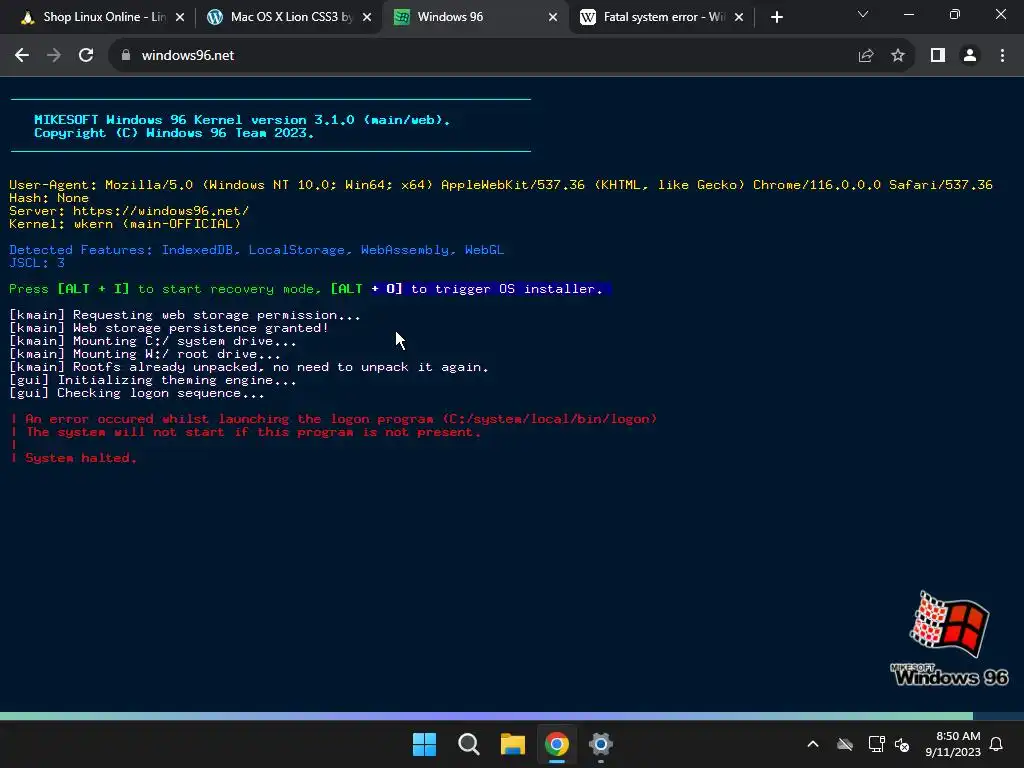
Task: Reload the windows96.net page
Action: tap(86, 56)
